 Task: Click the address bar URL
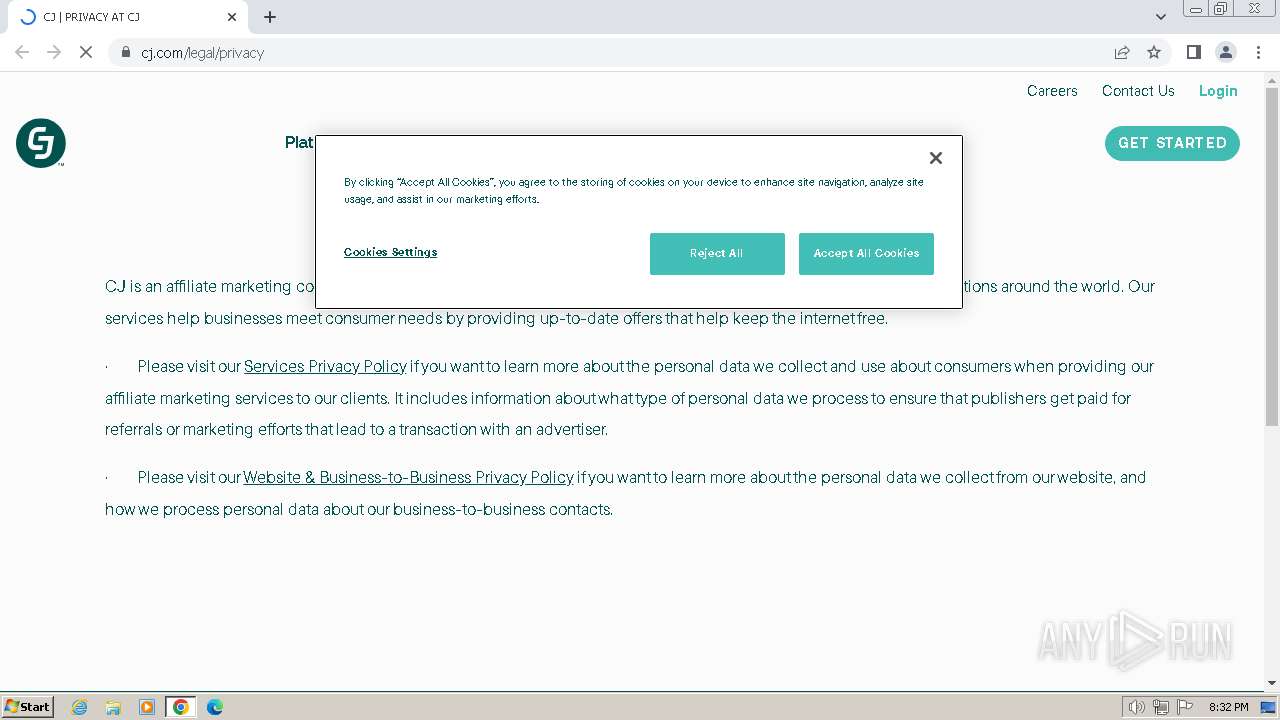(202, 53)
